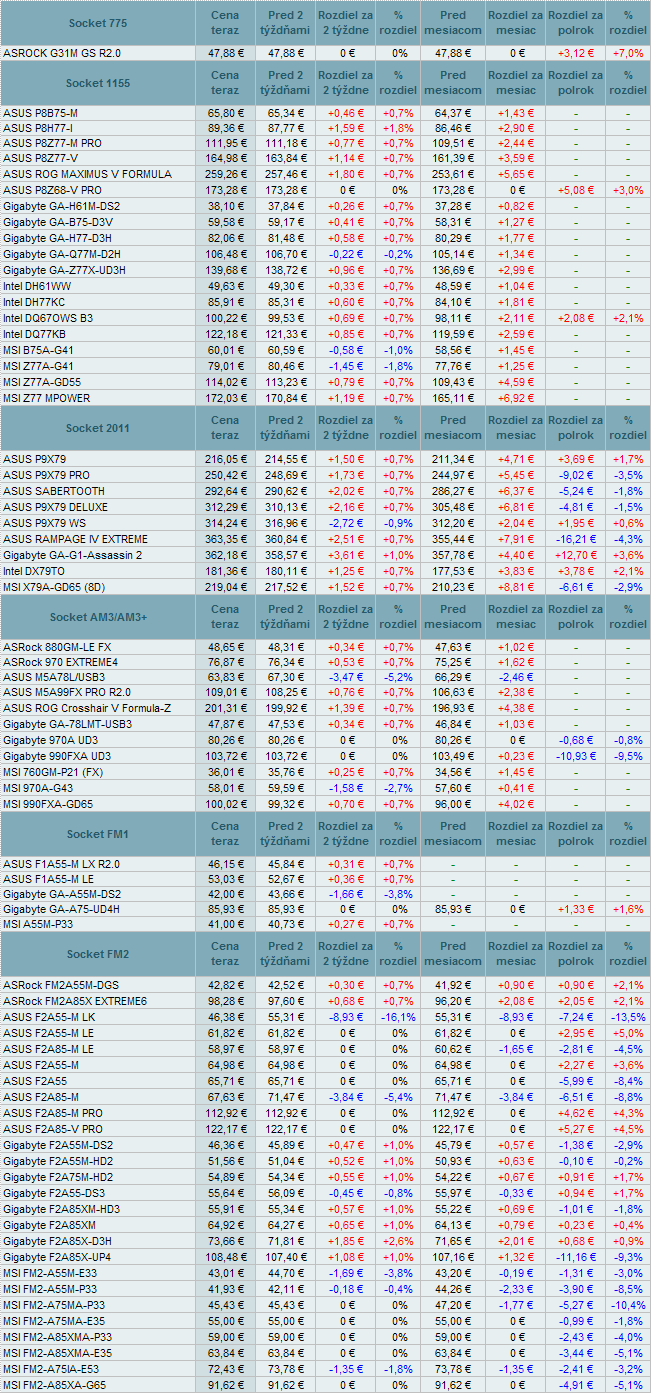The width and height of the screenshot is (651, 1393).
Task: Select Gigabyte GA-G1-Assassin 2 product name
Action: pos(72,555)
